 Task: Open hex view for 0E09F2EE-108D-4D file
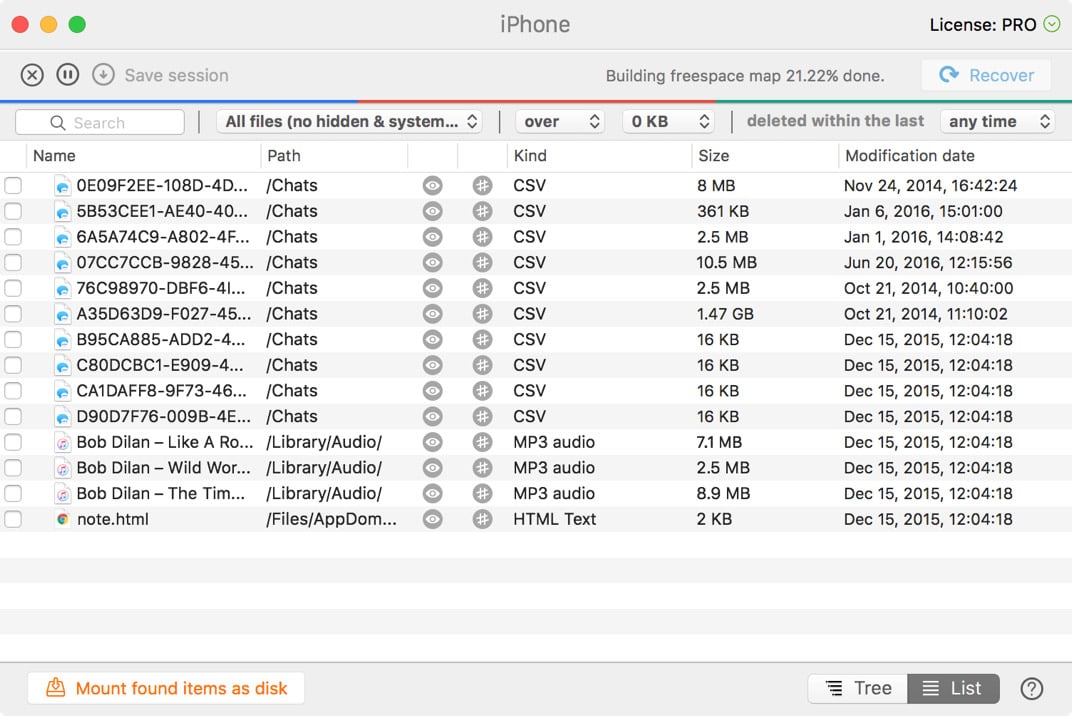tap(483, 185)
